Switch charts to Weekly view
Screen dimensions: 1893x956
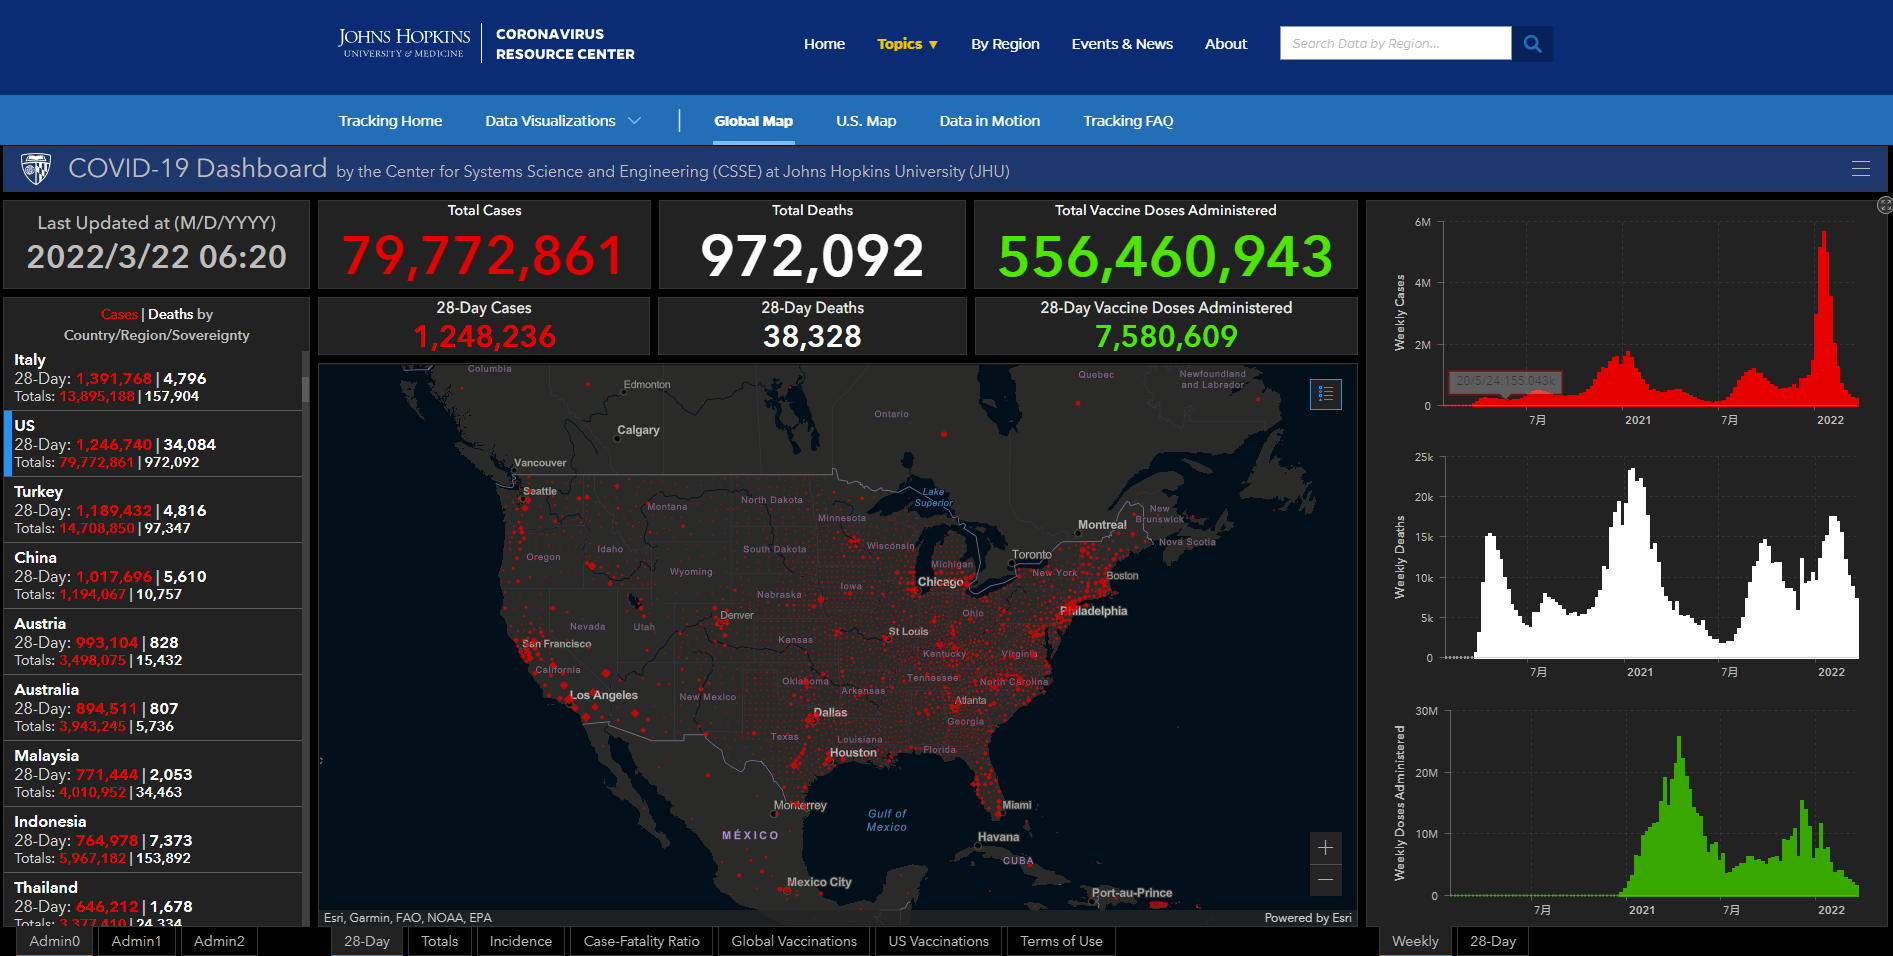1415,941
